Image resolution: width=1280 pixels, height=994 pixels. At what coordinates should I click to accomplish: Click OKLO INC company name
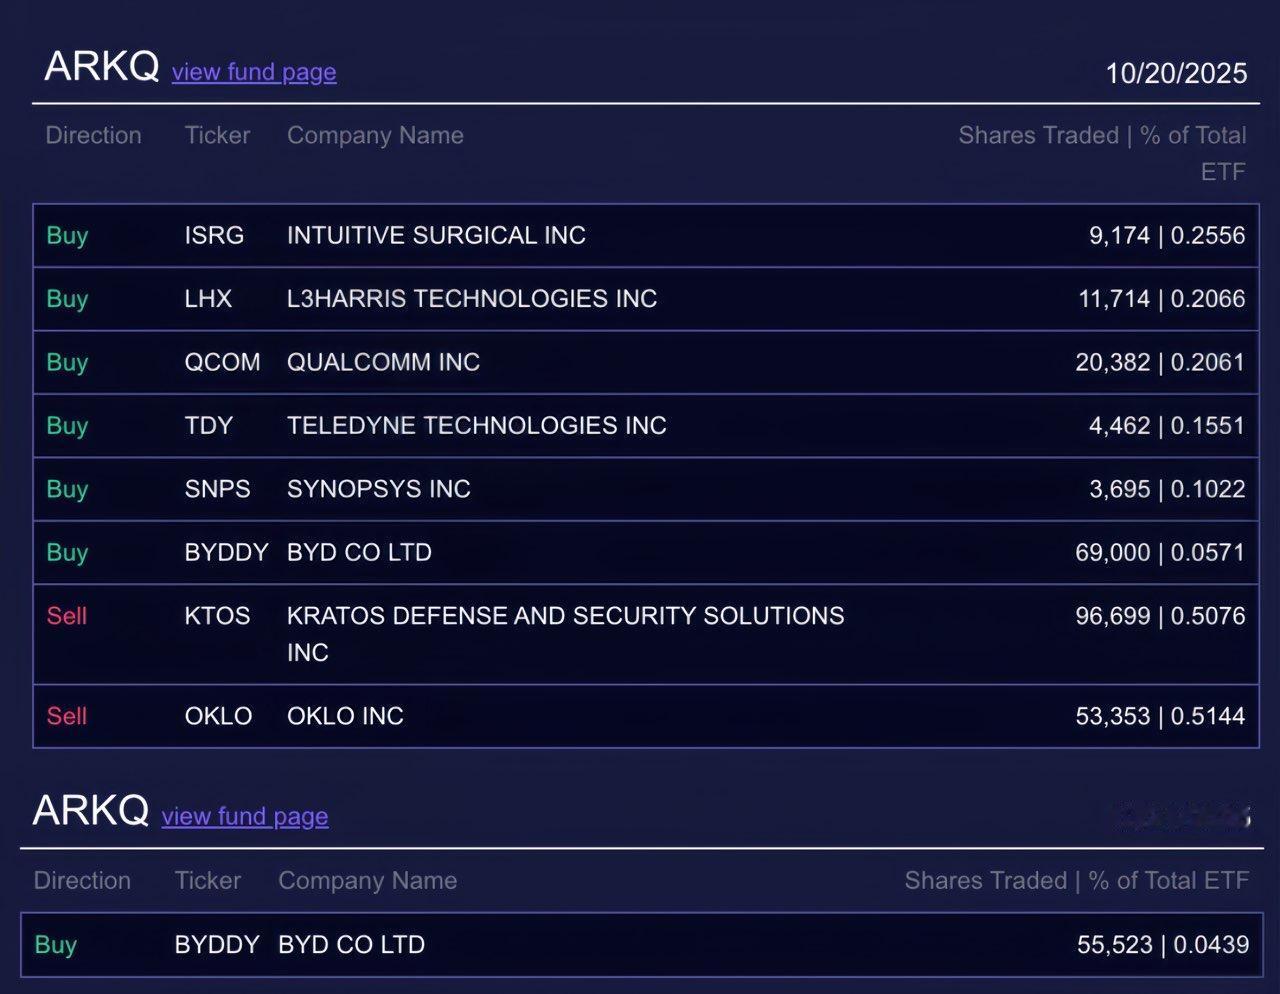point(345,716)
